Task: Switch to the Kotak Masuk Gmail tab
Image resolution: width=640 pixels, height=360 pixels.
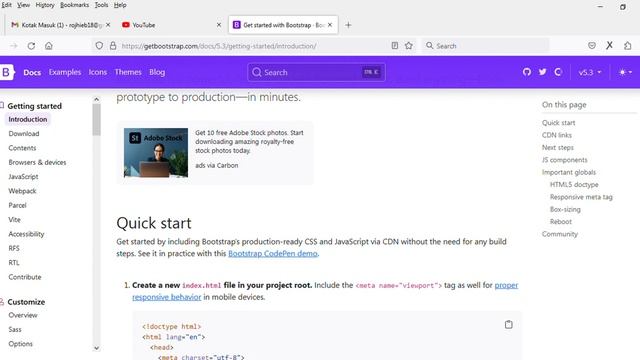Action: tap(61, 25)
